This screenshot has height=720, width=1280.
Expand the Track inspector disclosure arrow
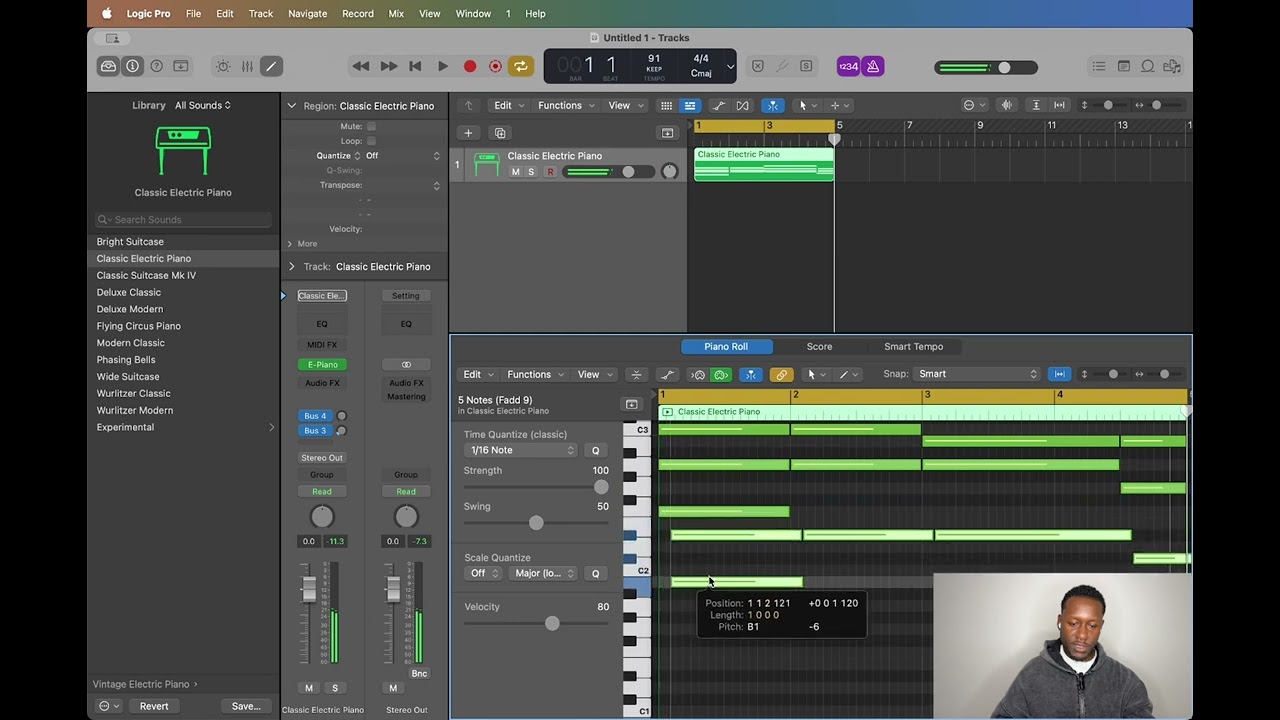pos(292,266)
